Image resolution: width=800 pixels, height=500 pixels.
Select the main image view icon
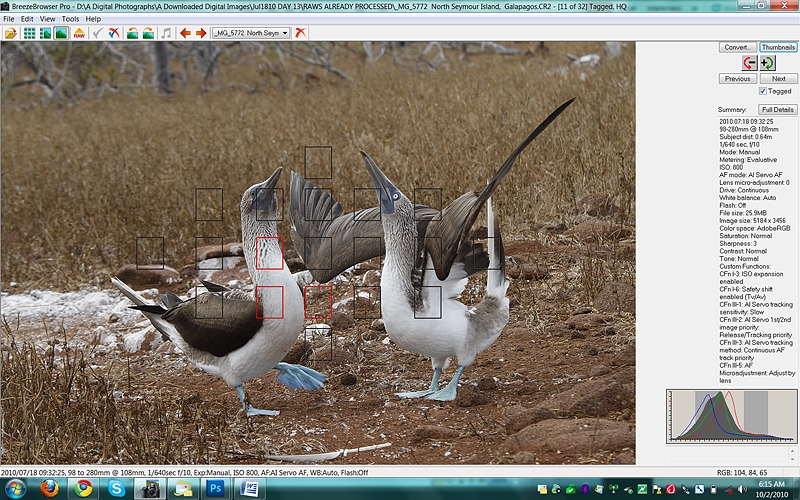pos(61,33)
